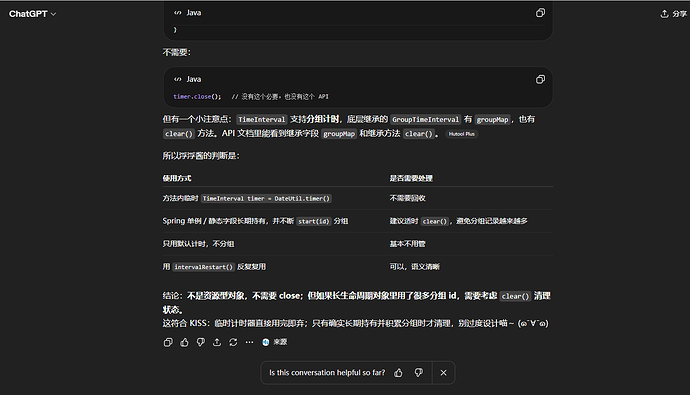
Task: Click the inline GroupTimeInterval code tag
Action: (x=426, y=120)
